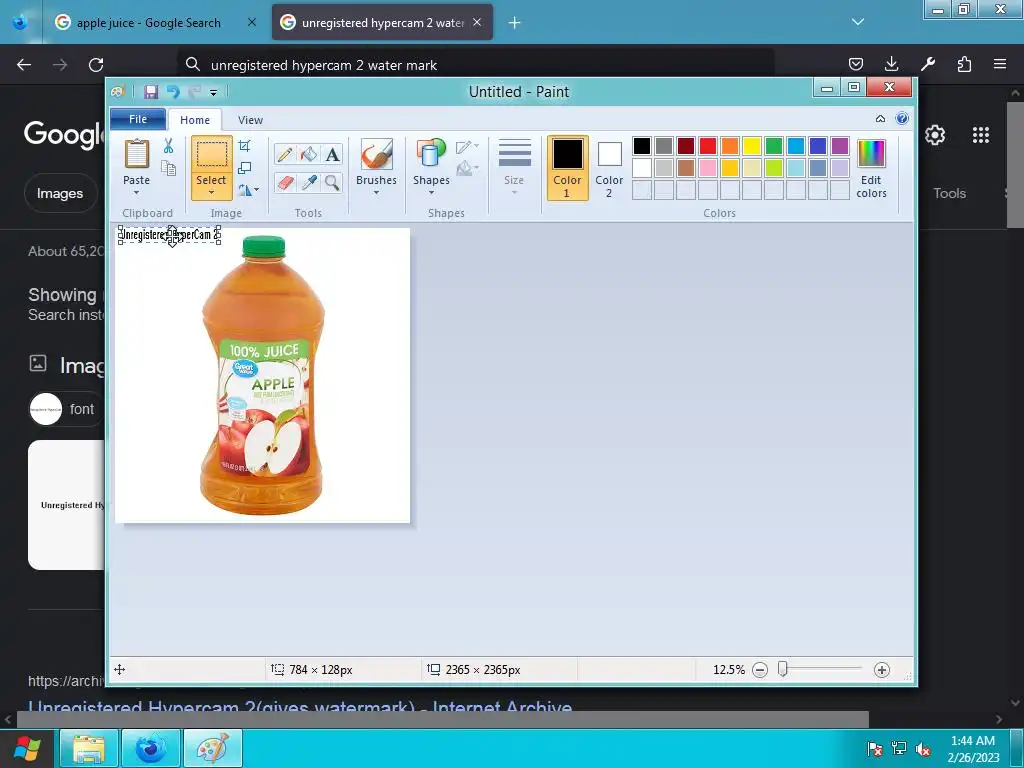Viewport: 1024px width, 768px height.
Task: Click the Firefox back arrow
Action: click(24, 65)
